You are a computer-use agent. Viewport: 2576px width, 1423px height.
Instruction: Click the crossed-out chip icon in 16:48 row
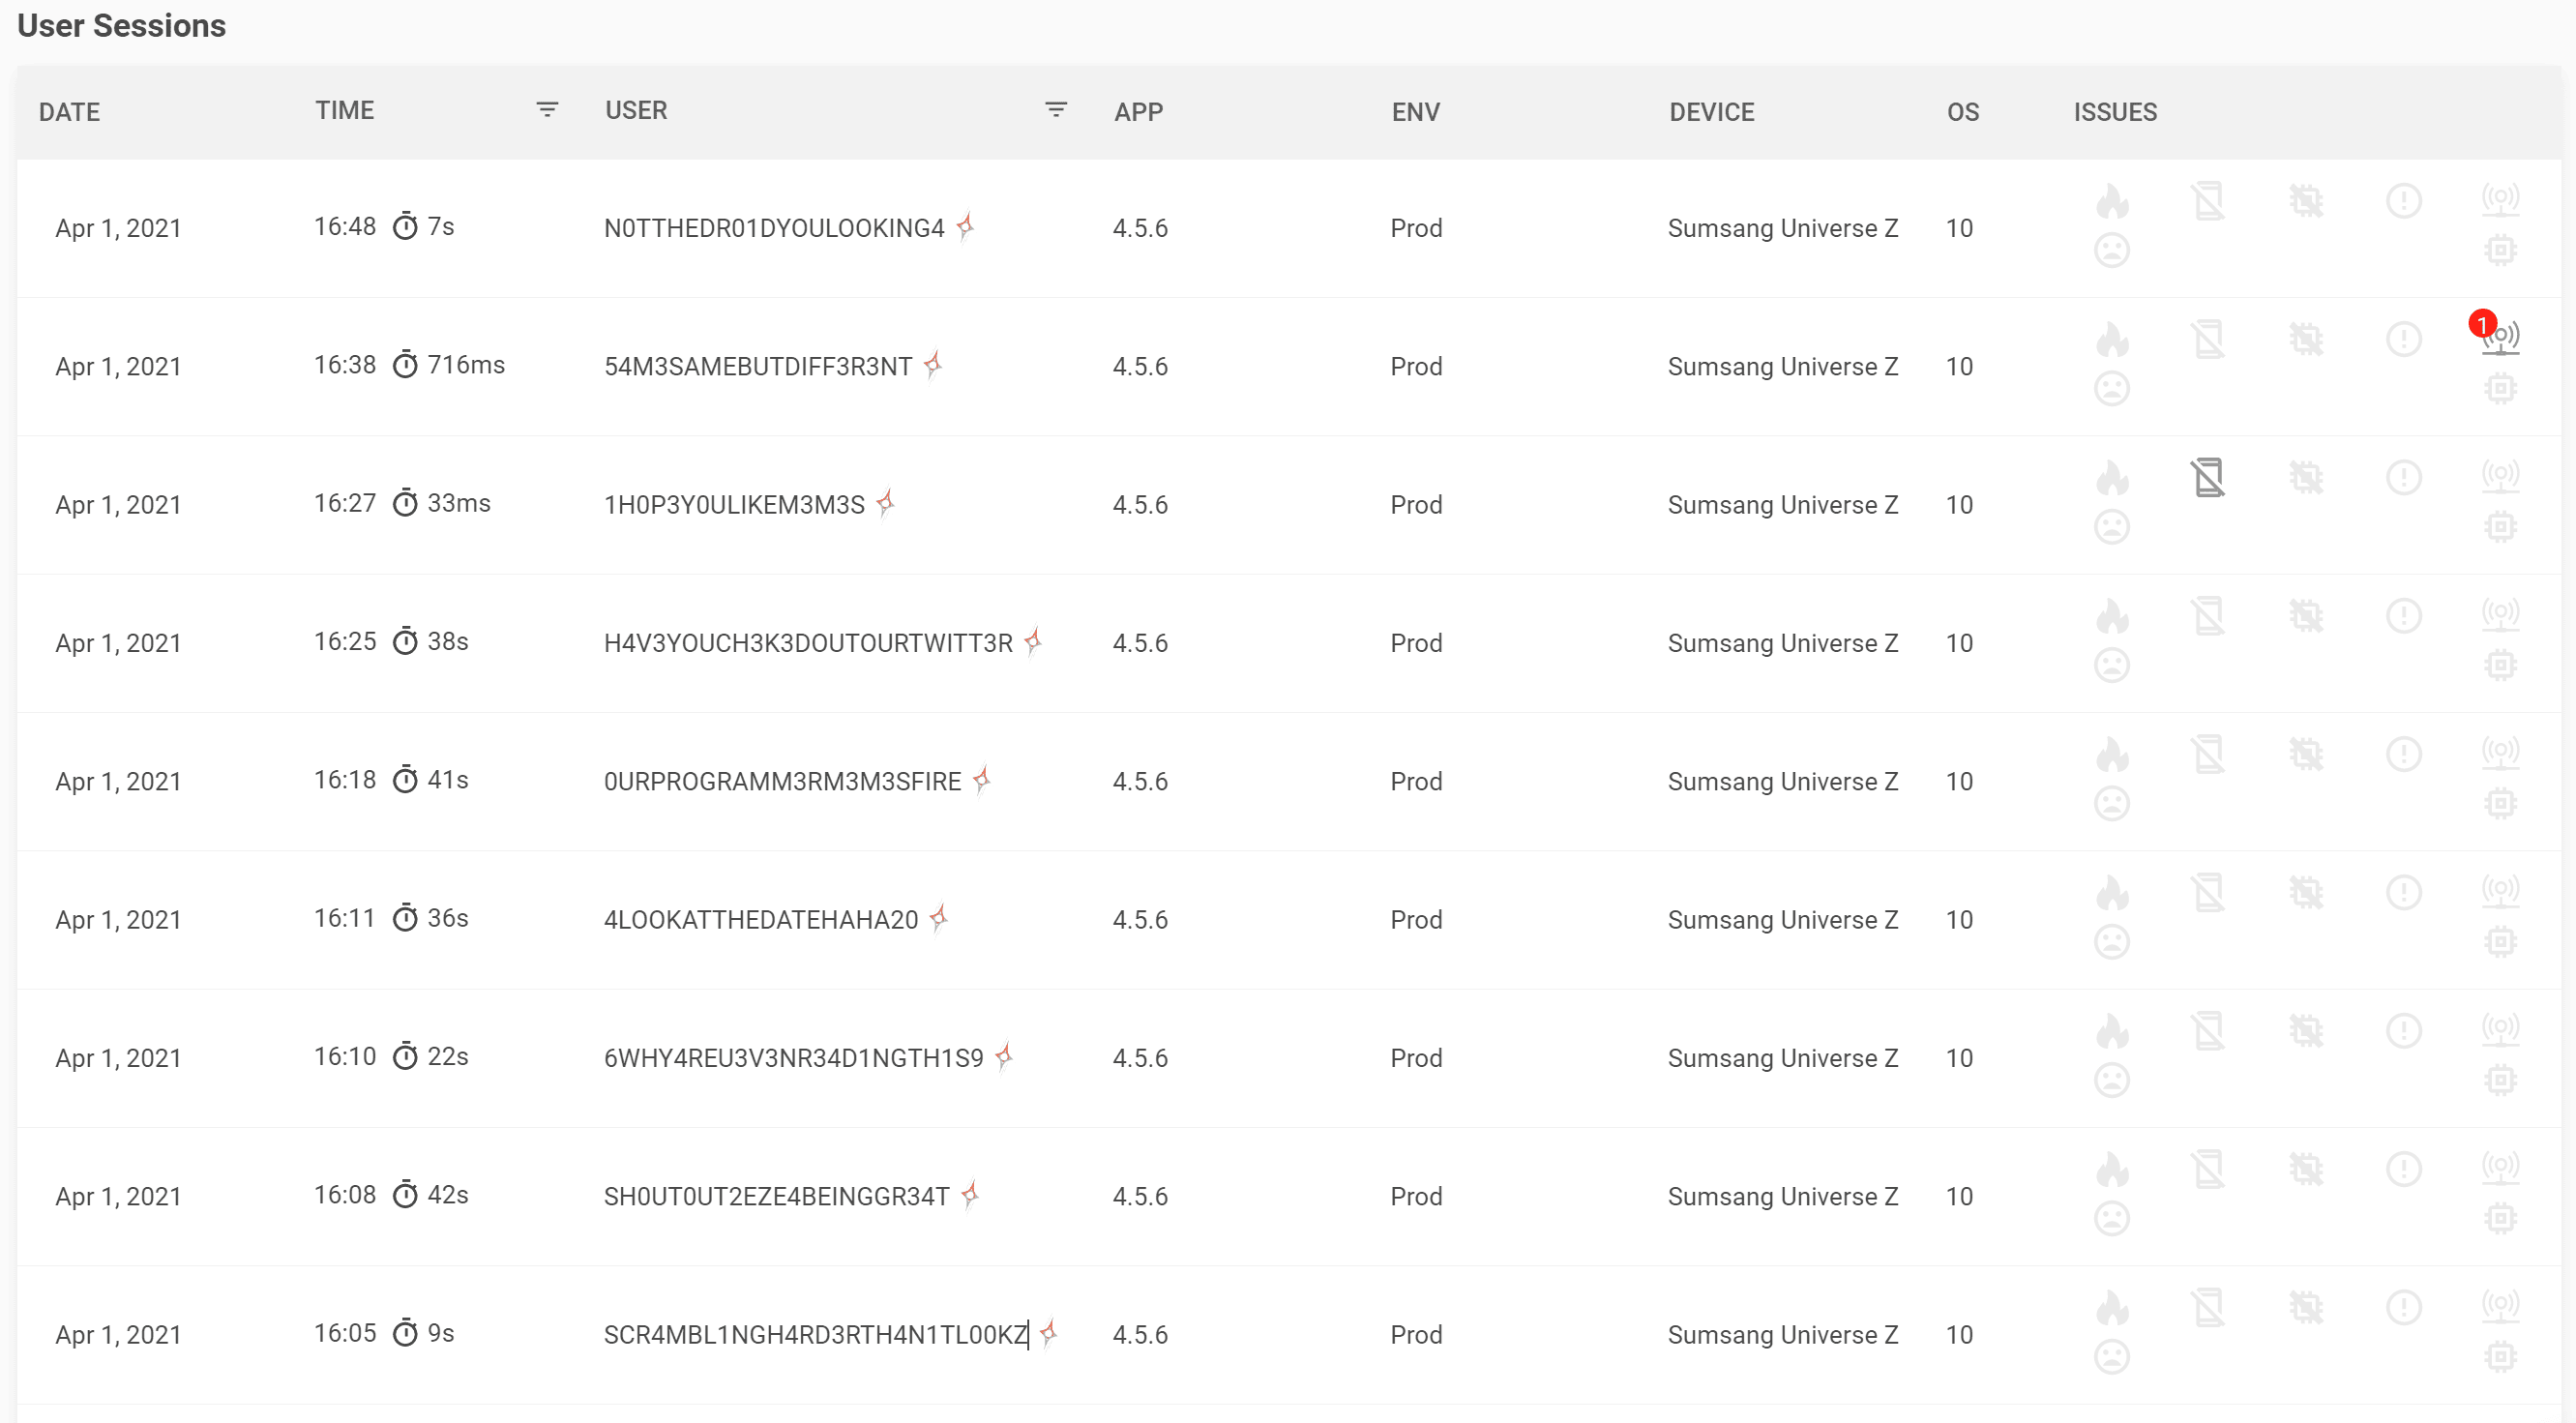[2306, 201]
